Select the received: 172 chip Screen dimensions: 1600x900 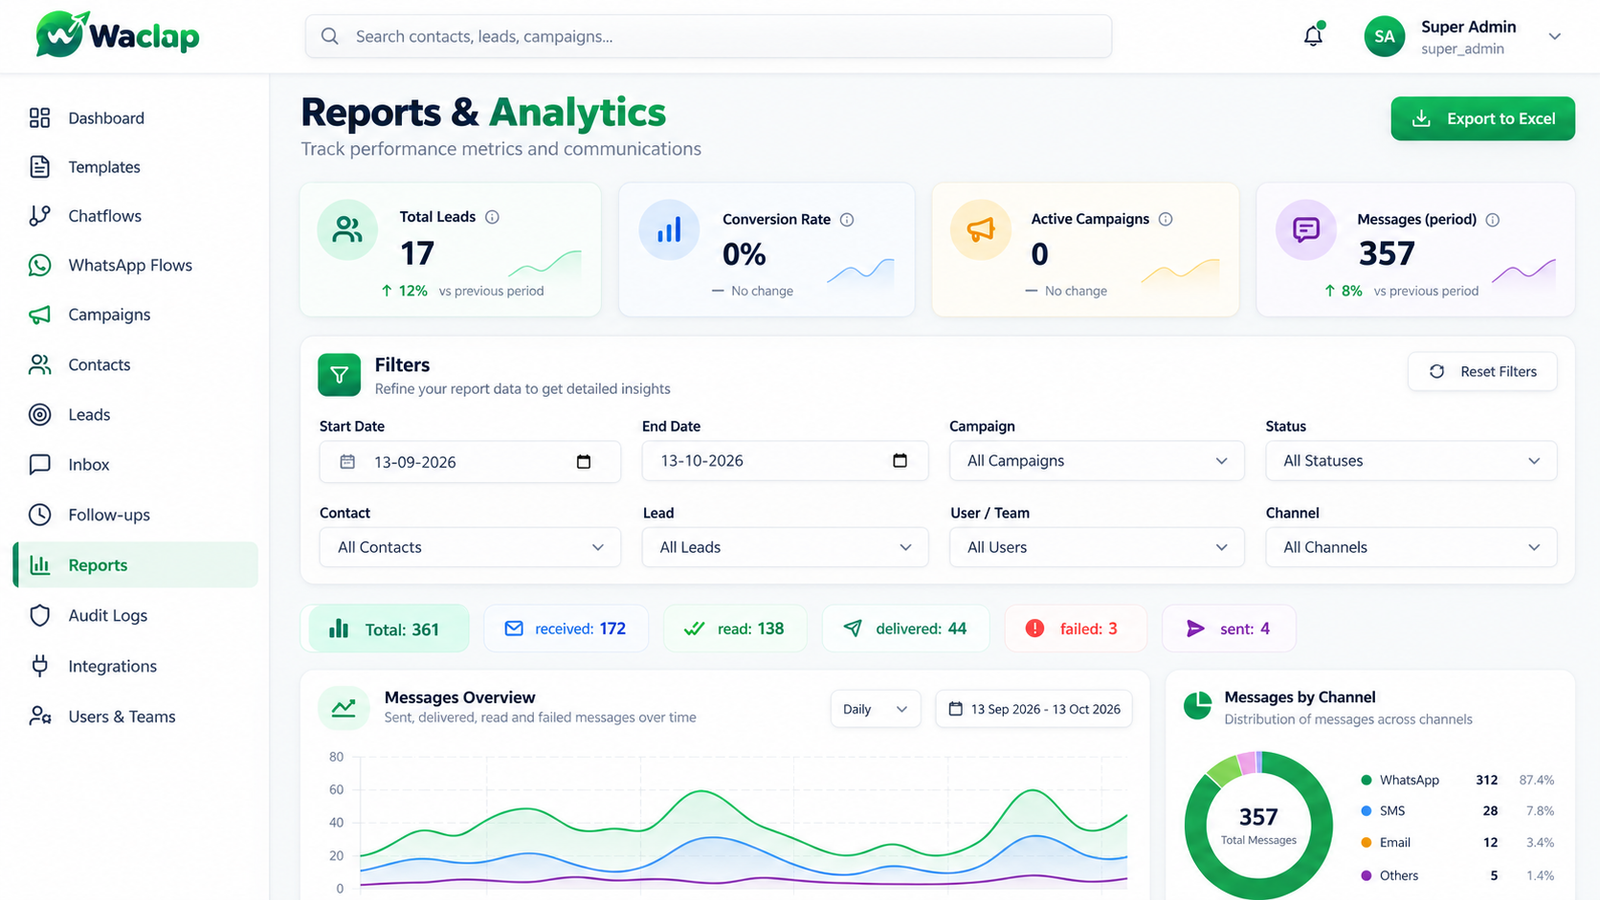[x=566, y=629]
